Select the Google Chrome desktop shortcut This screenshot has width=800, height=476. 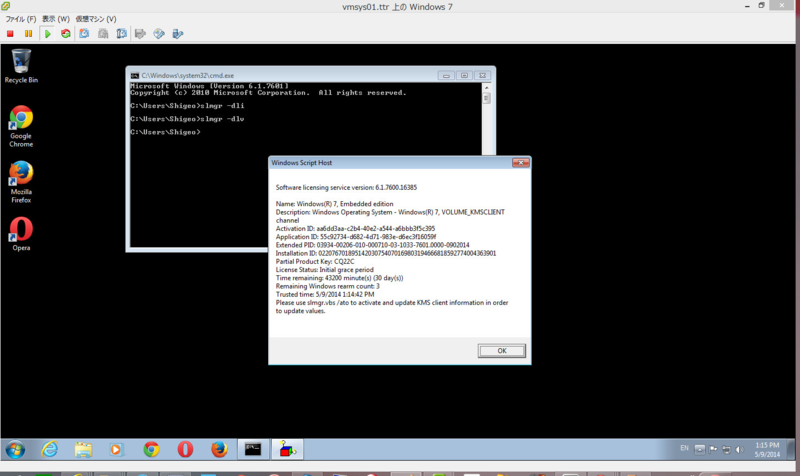click(21, 127)
